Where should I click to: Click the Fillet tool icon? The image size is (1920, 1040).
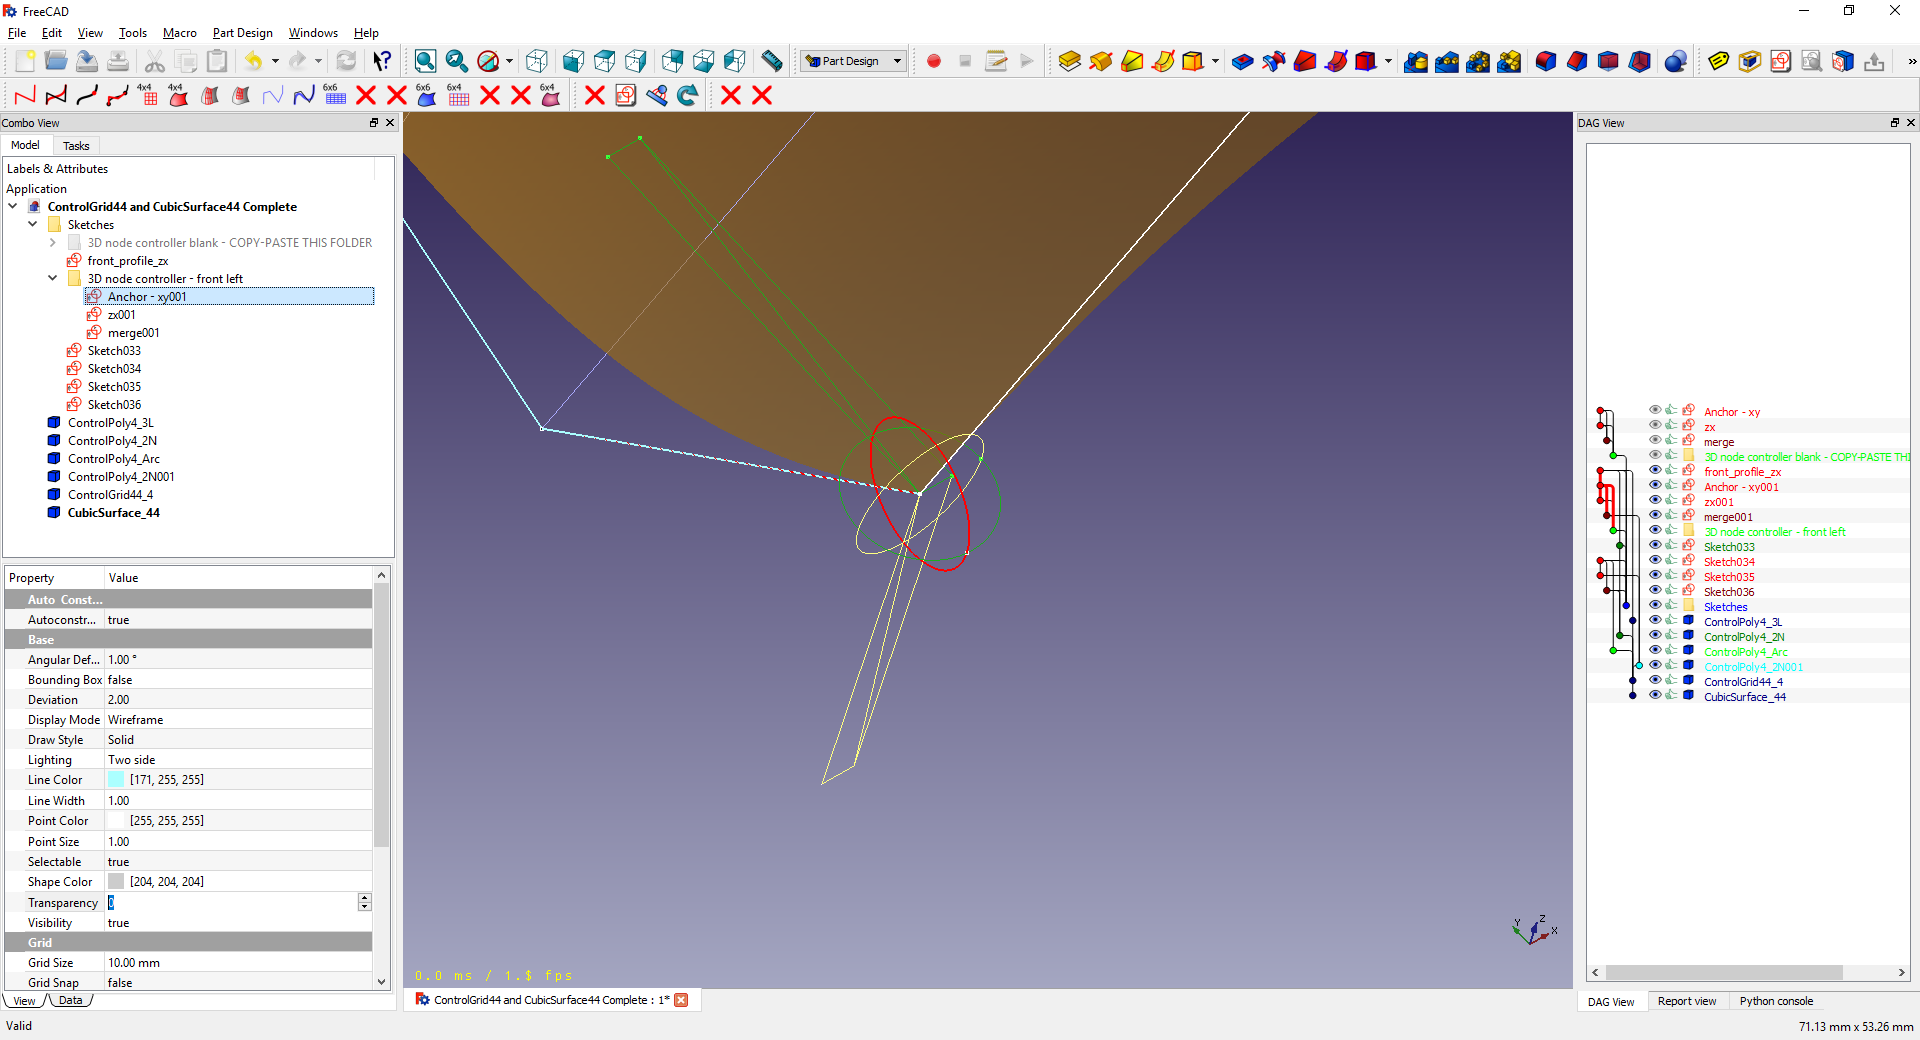coord(1546,61)
